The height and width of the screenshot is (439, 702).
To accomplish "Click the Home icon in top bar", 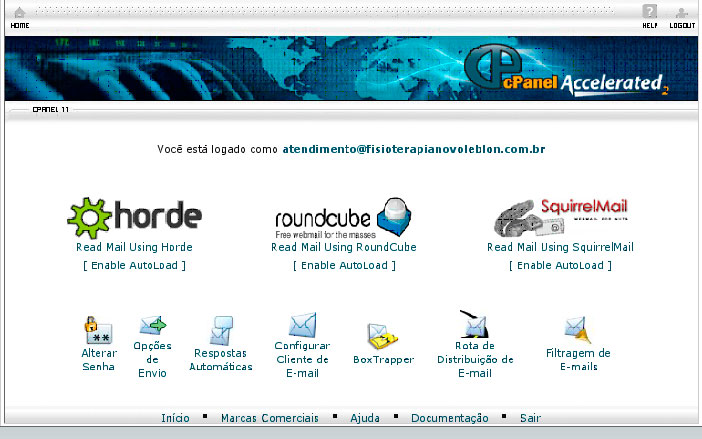I will 19,15.
